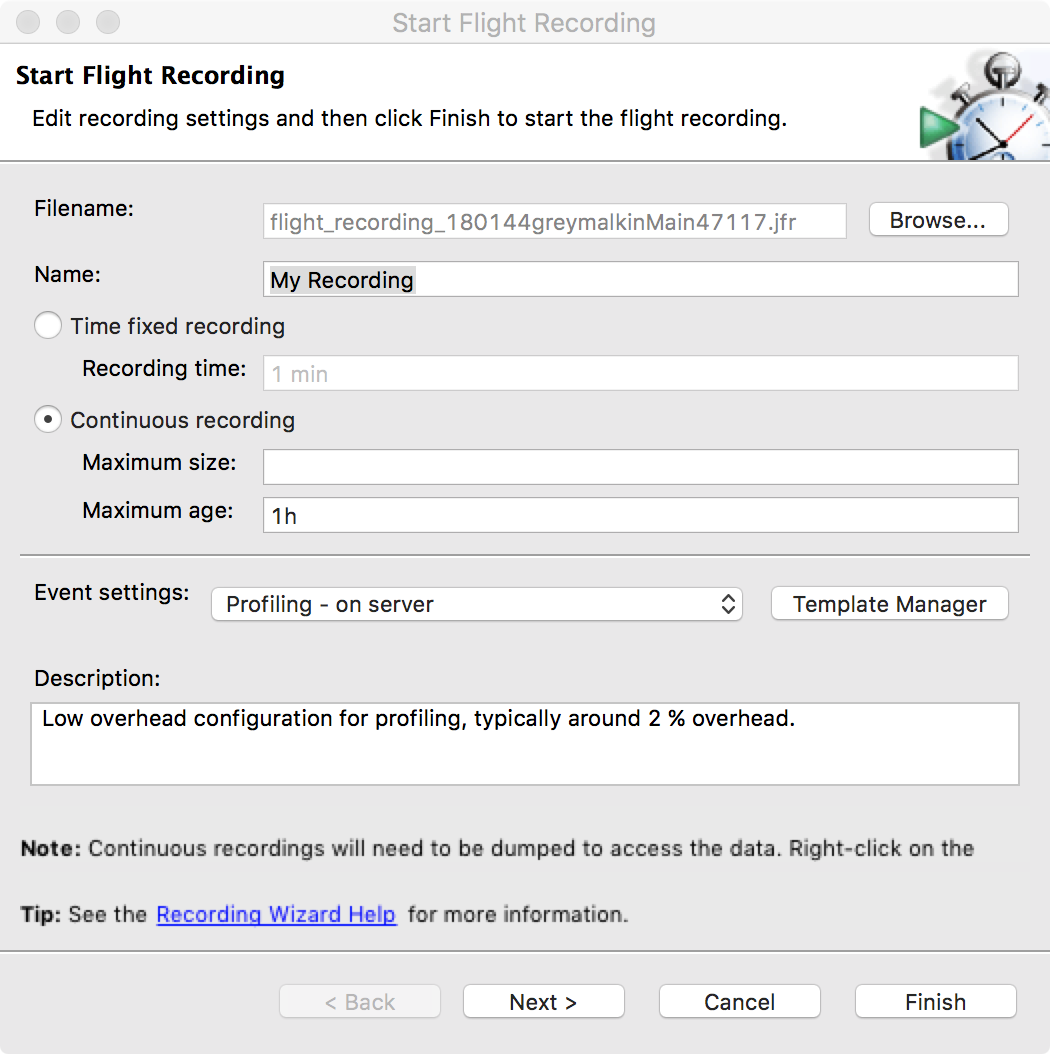1050x1054 pixels.
Task: Click the disabled Back button
Action: 360,1002
